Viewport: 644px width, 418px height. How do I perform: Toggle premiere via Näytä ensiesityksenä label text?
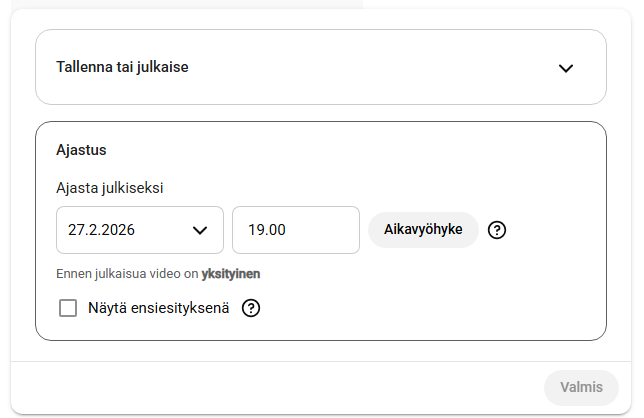click(159, 308)
